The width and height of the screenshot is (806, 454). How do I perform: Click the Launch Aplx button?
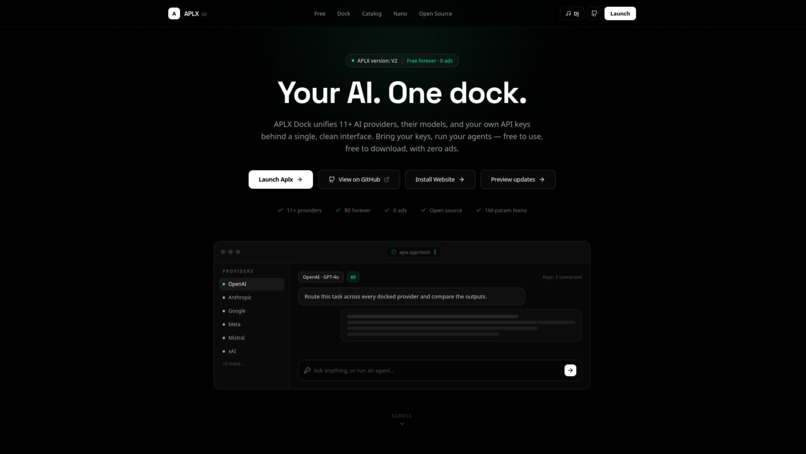[x=281, y=179]
